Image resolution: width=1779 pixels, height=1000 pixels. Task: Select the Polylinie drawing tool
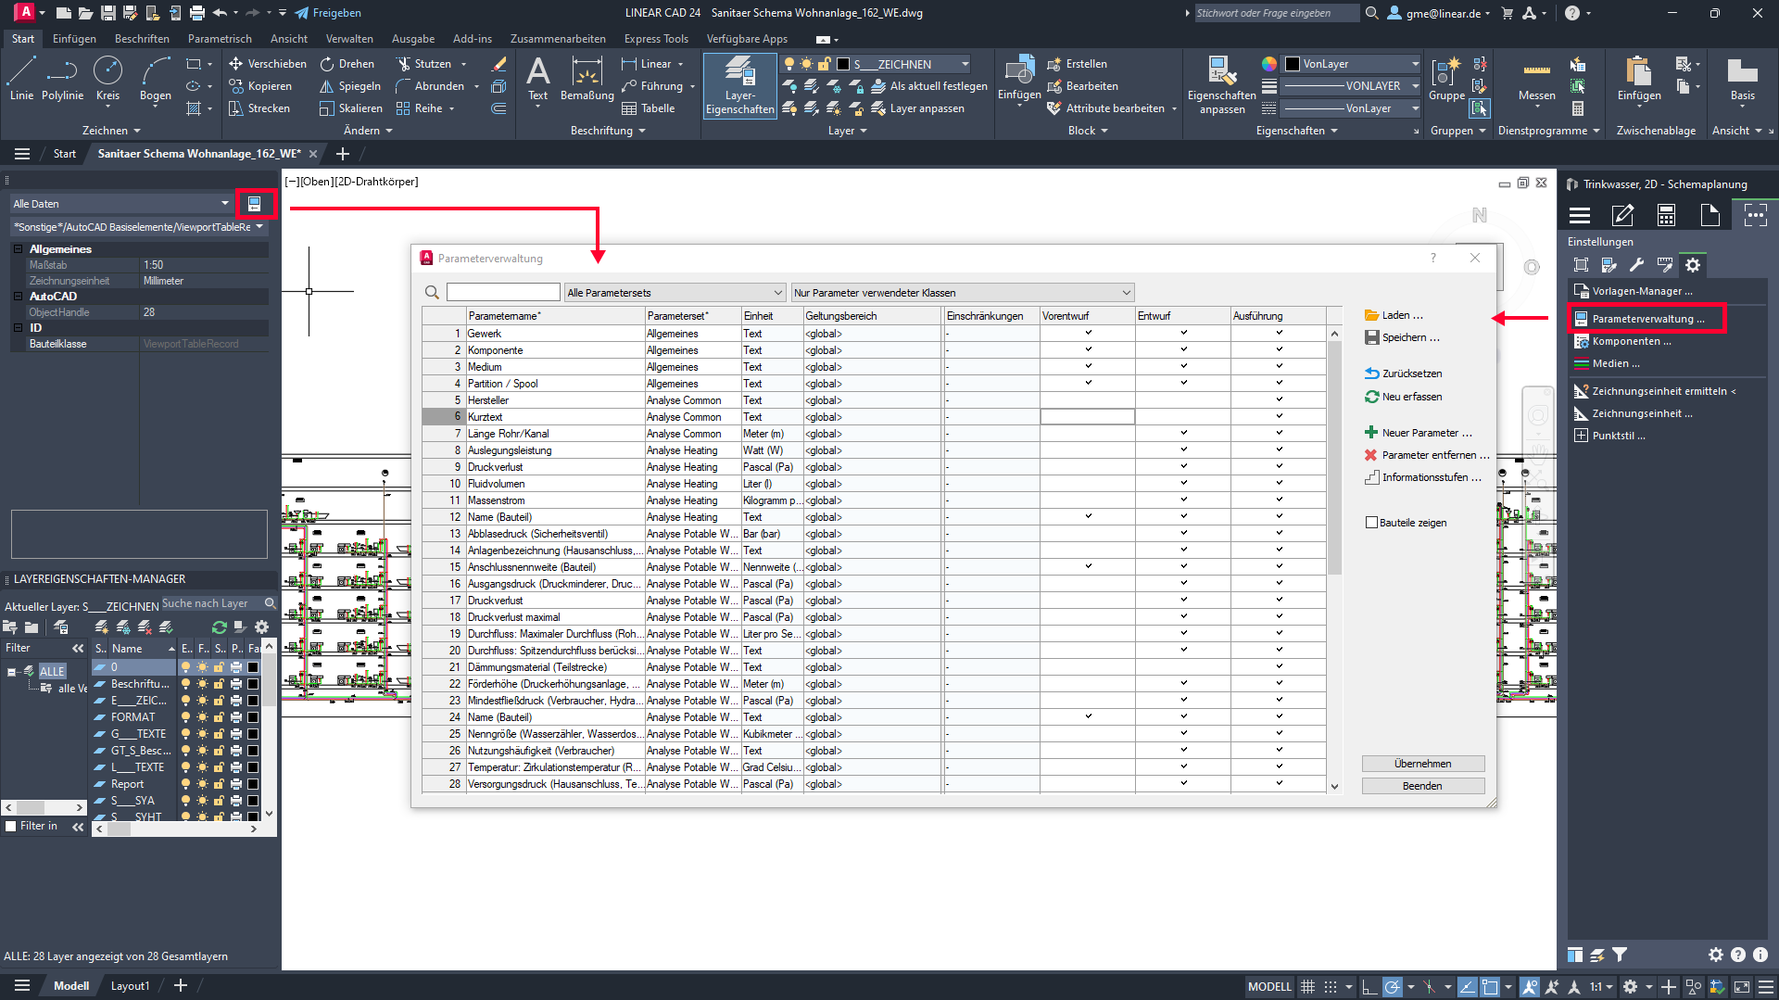click(x=62, y=79)
